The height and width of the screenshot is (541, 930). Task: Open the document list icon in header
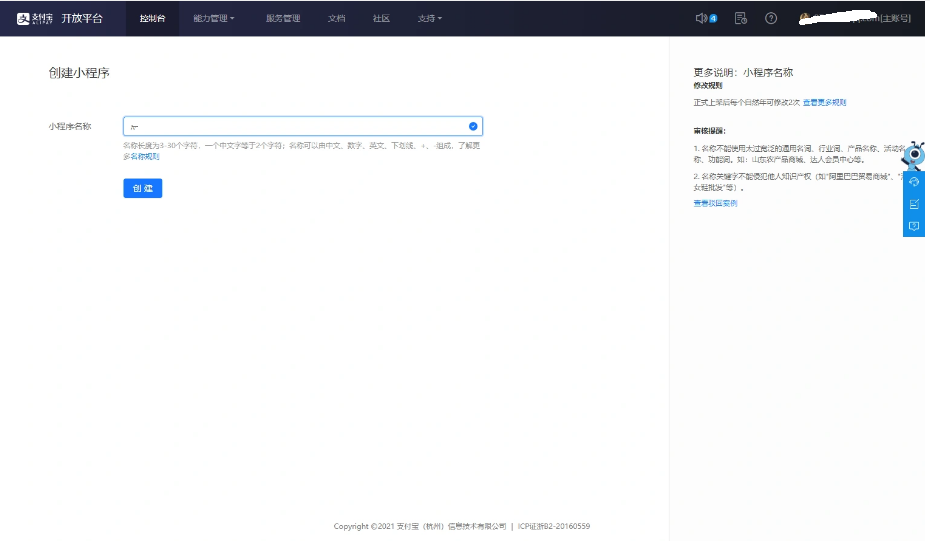[740, 18]
